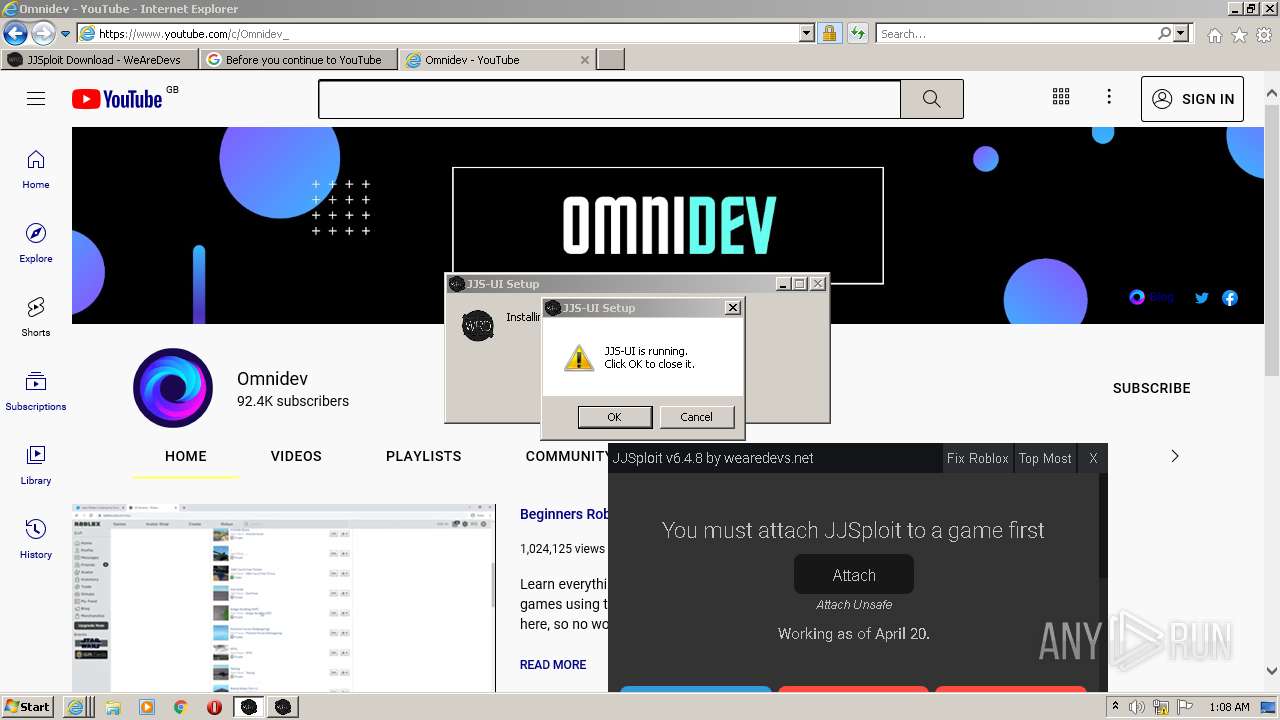Open Explore in the YouTube sidebar
The image size is (1280, 720).
(36, 243)
